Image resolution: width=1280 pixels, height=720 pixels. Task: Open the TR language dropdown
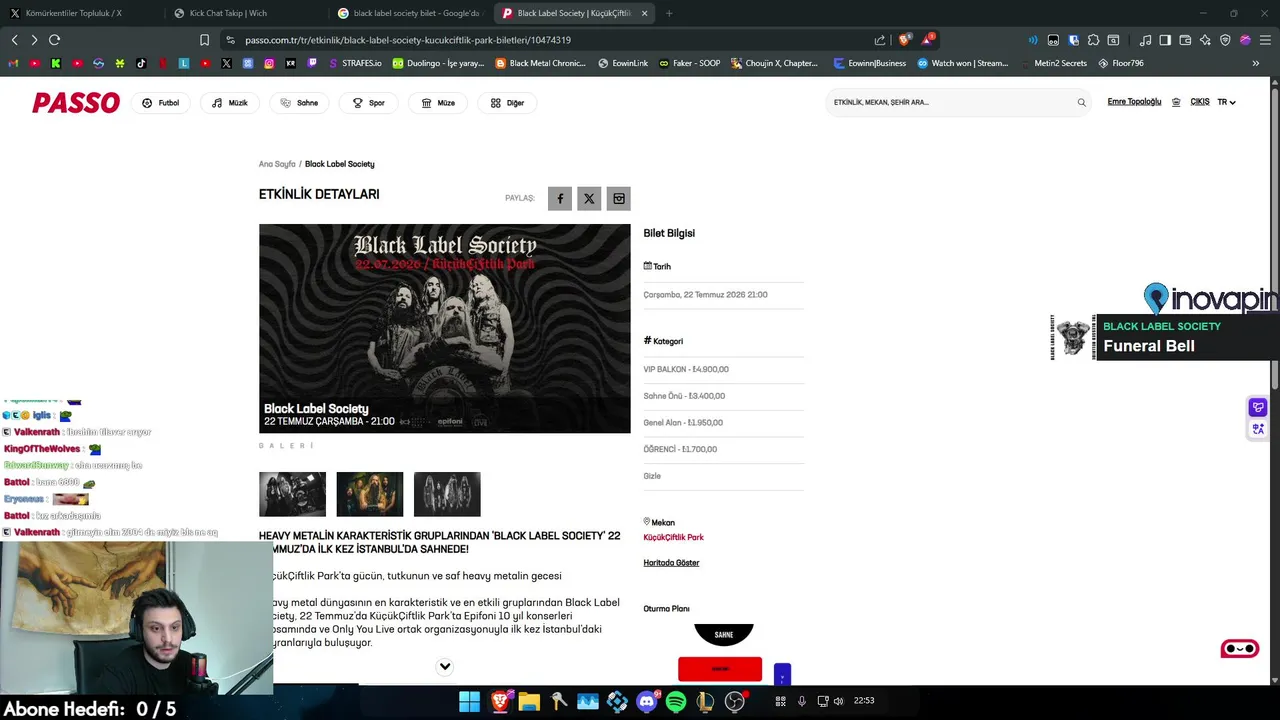pos(1226,102)
